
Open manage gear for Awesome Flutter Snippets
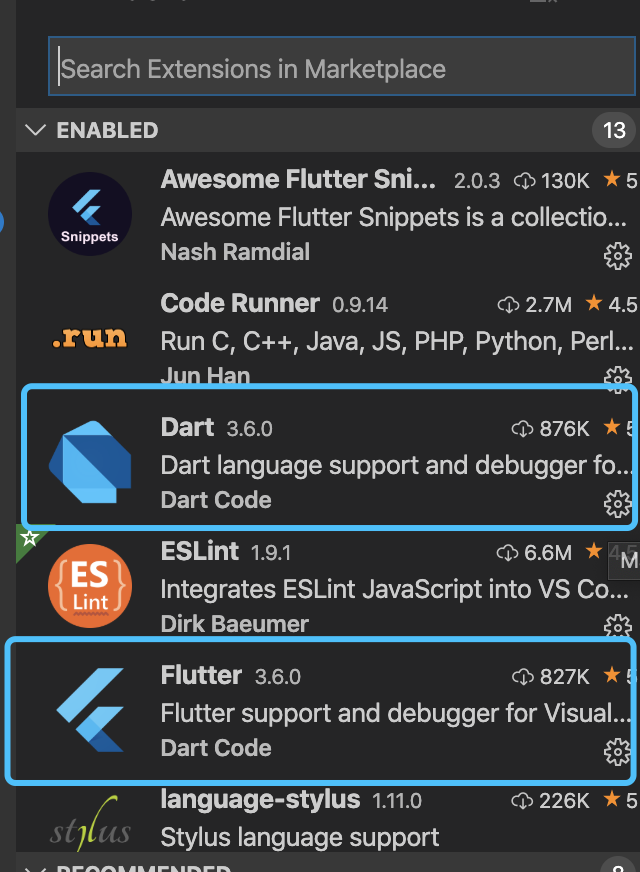tap(618, 256)
